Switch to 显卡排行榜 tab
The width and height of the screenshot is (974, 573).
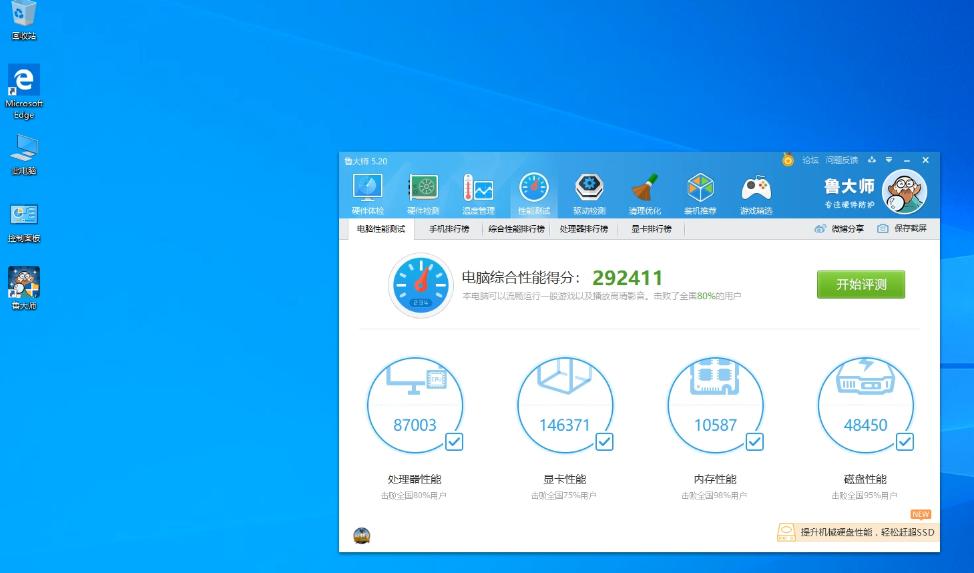click(651, 229)
